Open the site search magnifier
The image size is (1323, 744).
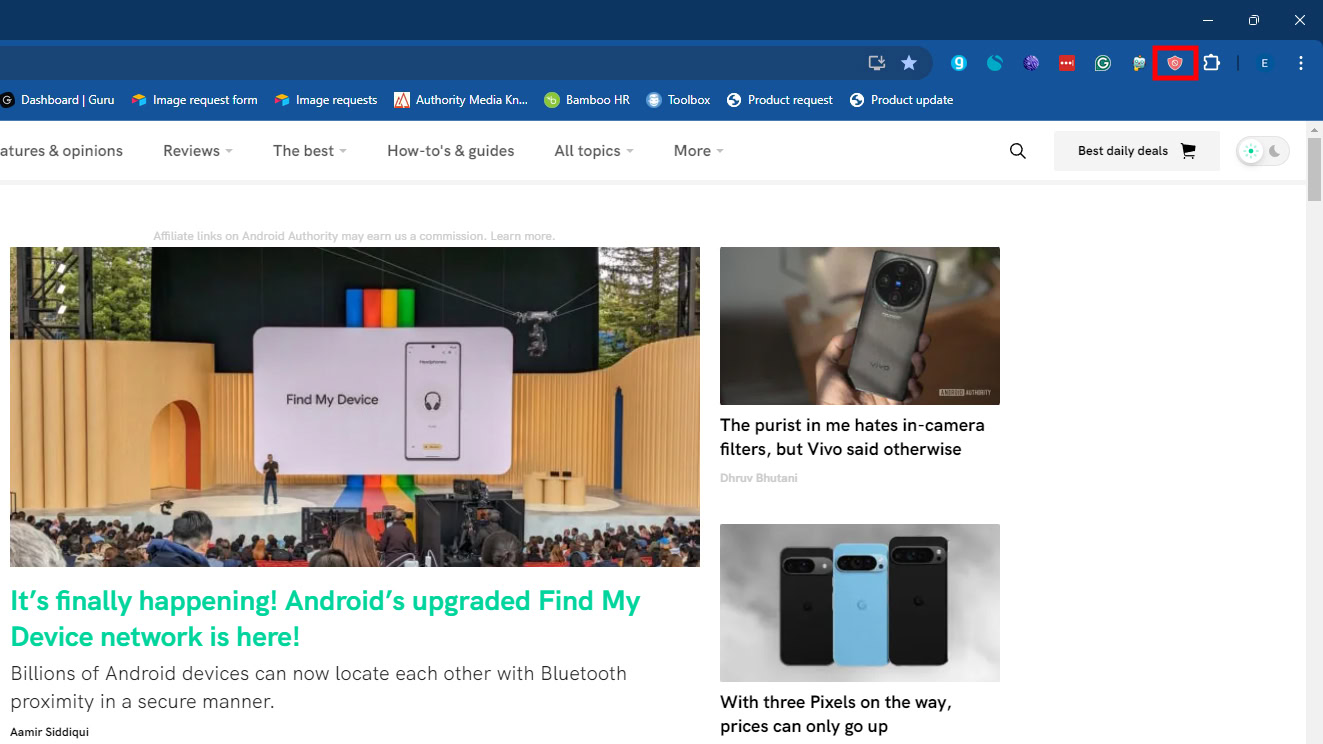tap(1018, 151)
